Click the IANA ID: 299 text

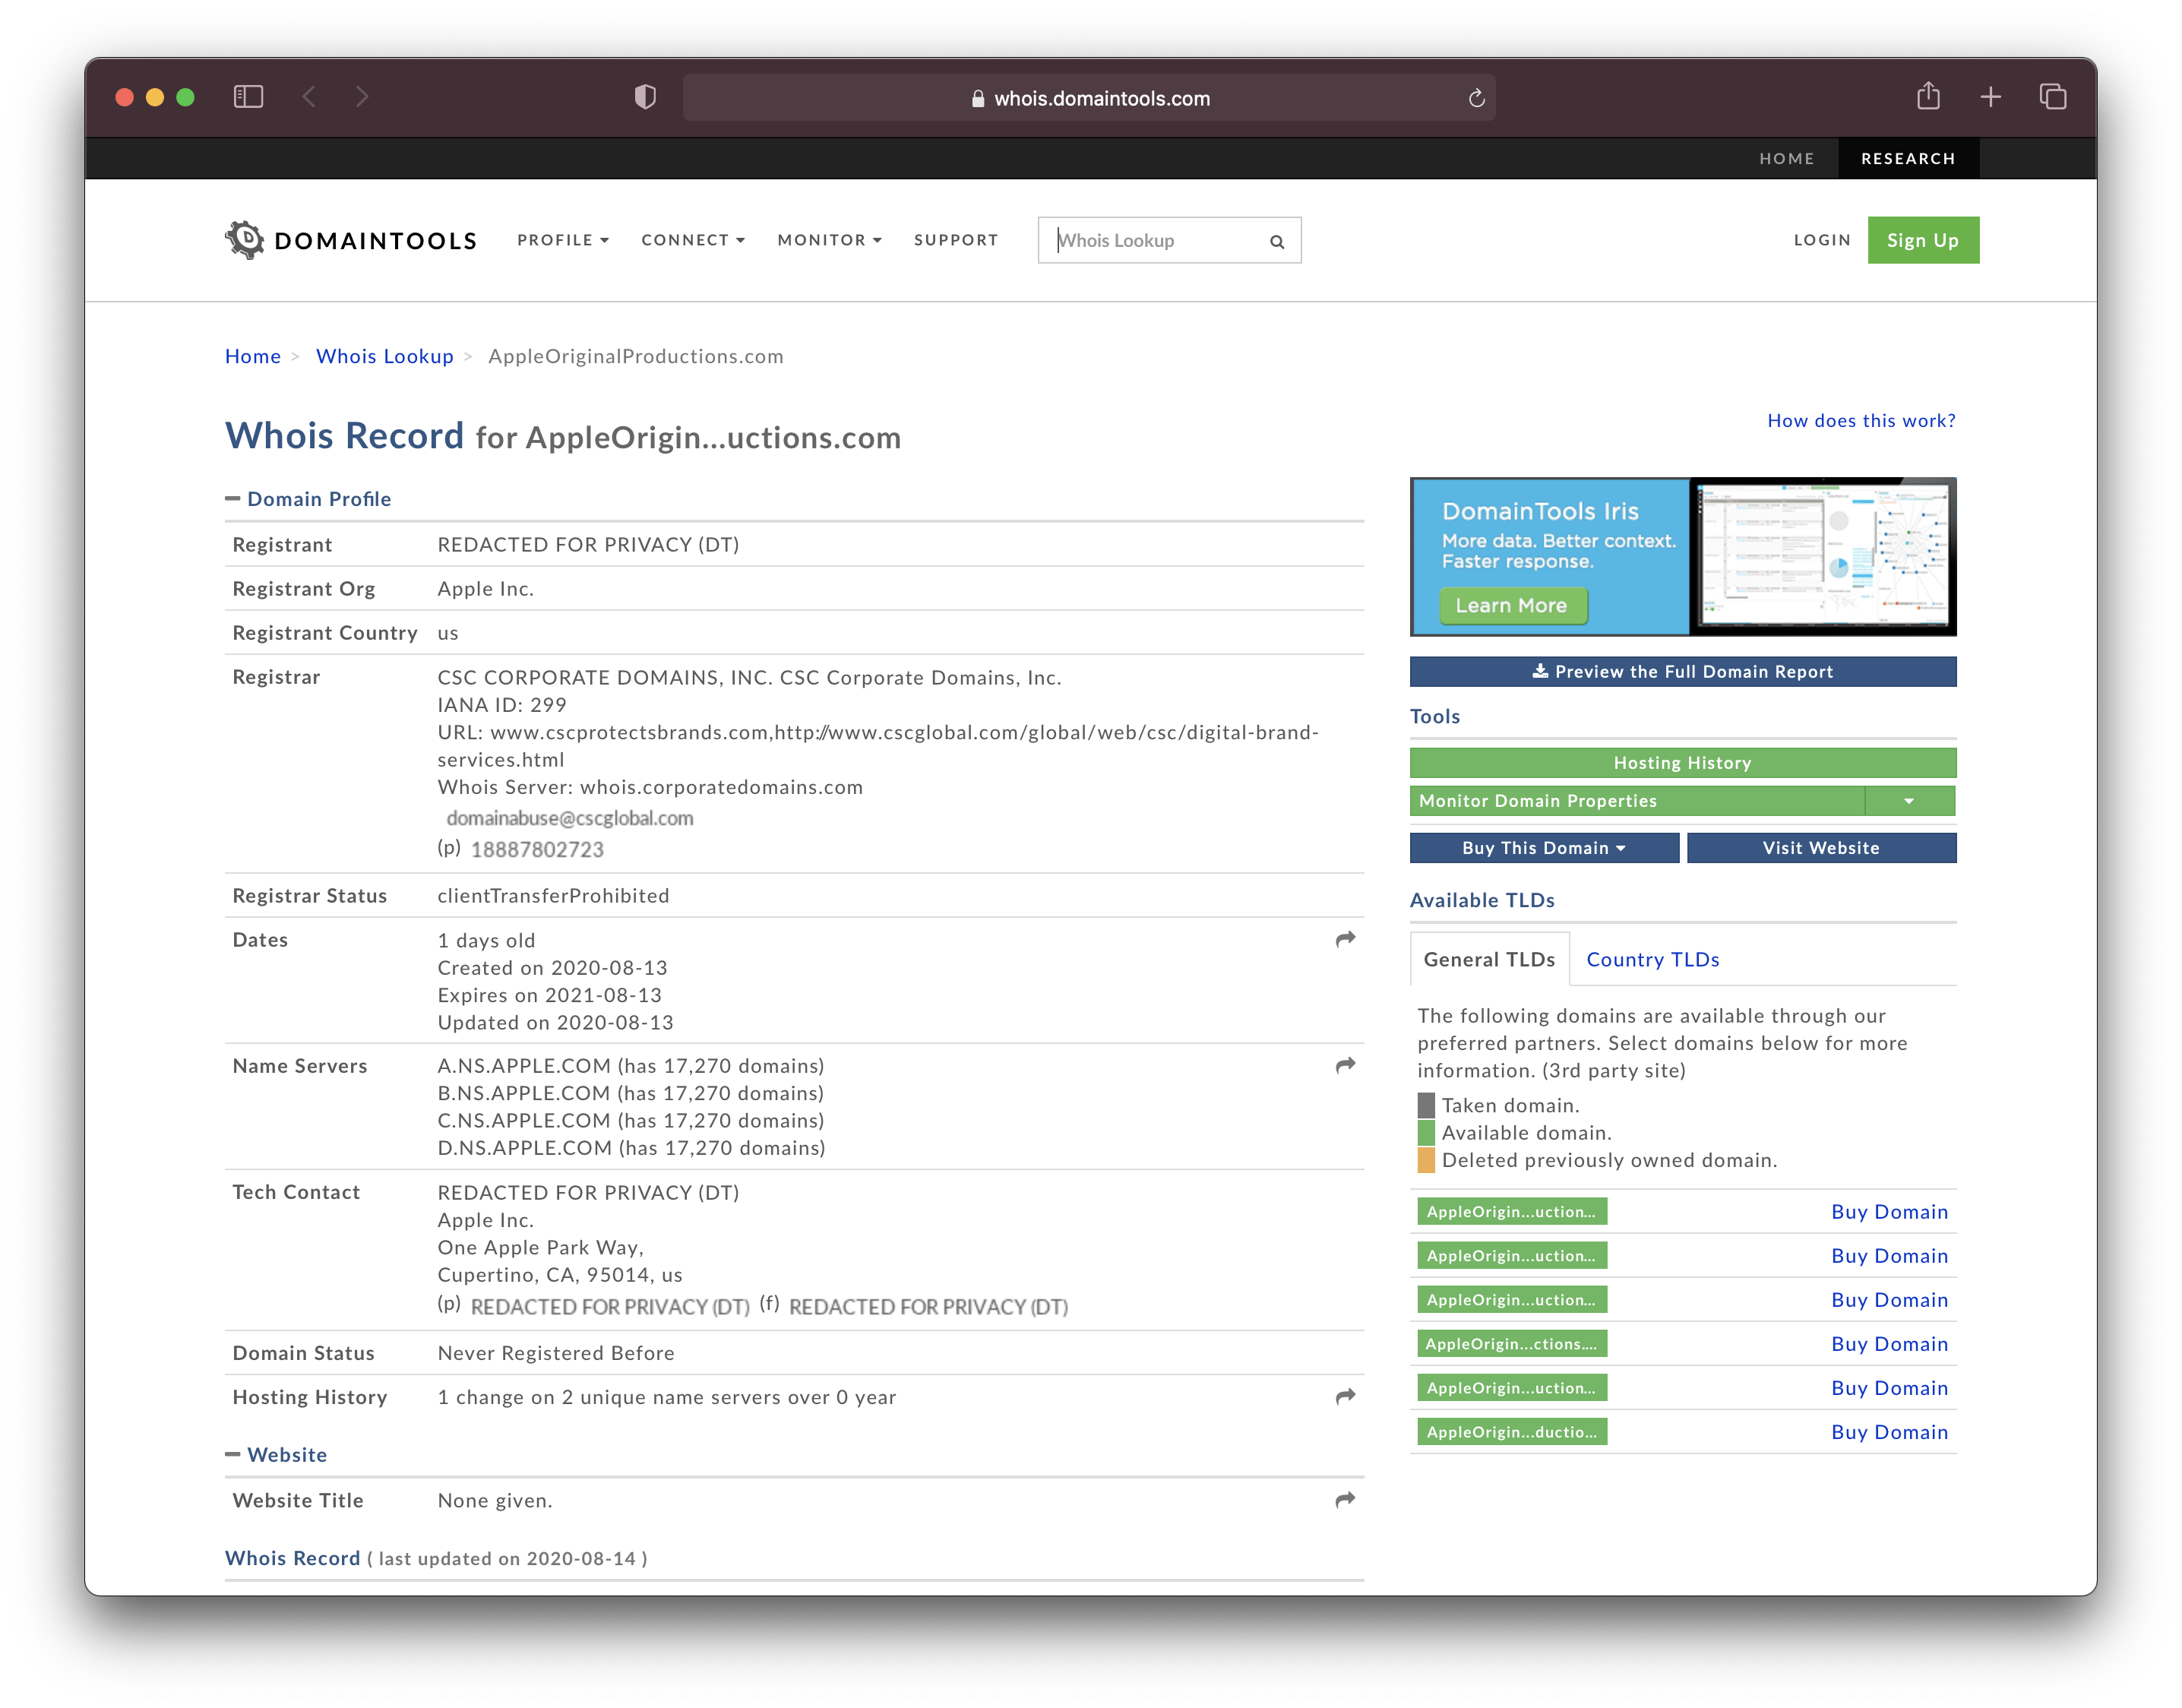pos(502,705)
